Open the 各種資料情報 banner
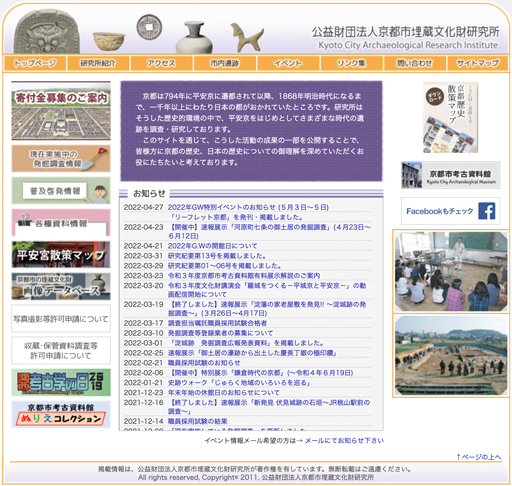 click(x=61, y=223)
